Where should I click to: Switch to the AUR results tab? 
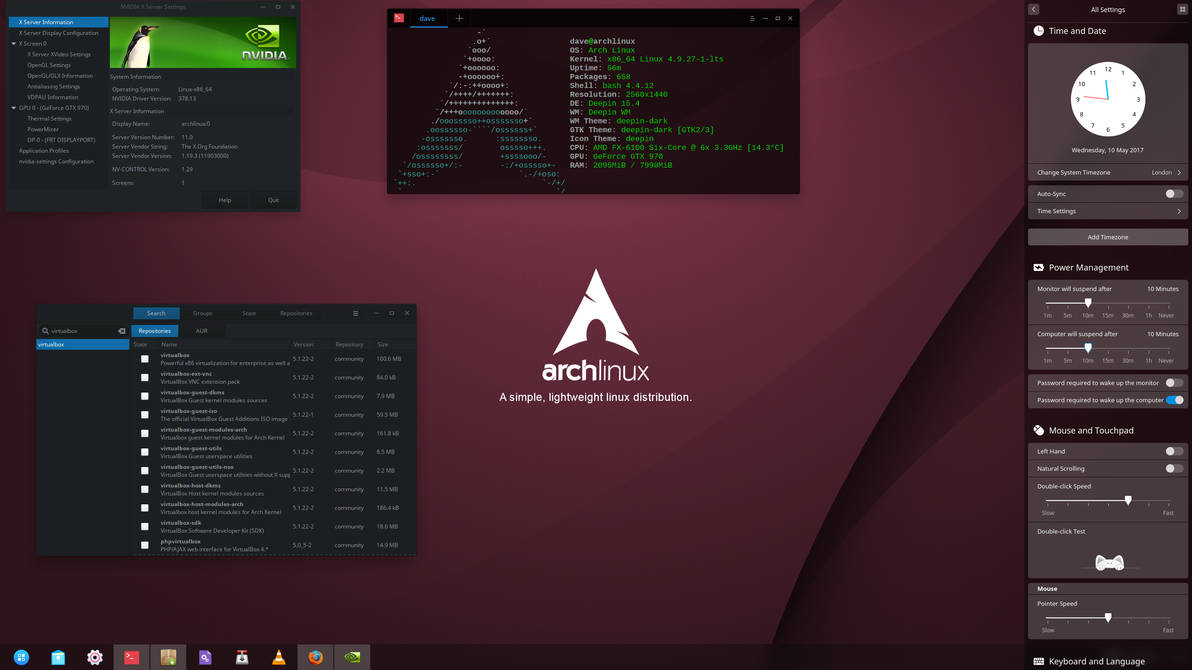click(x=201, y=331)
